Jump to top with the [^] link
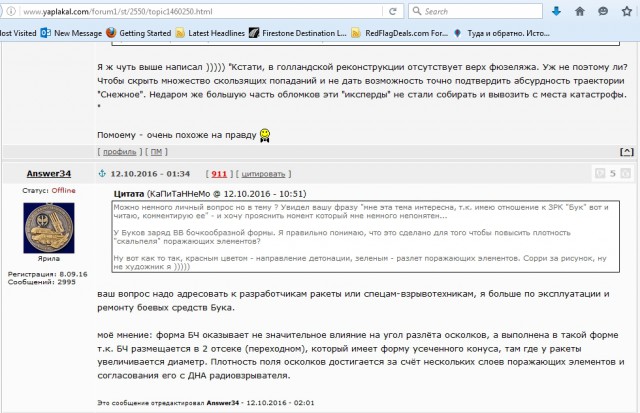Screen dimensions: 640x413 coord(627,152)
